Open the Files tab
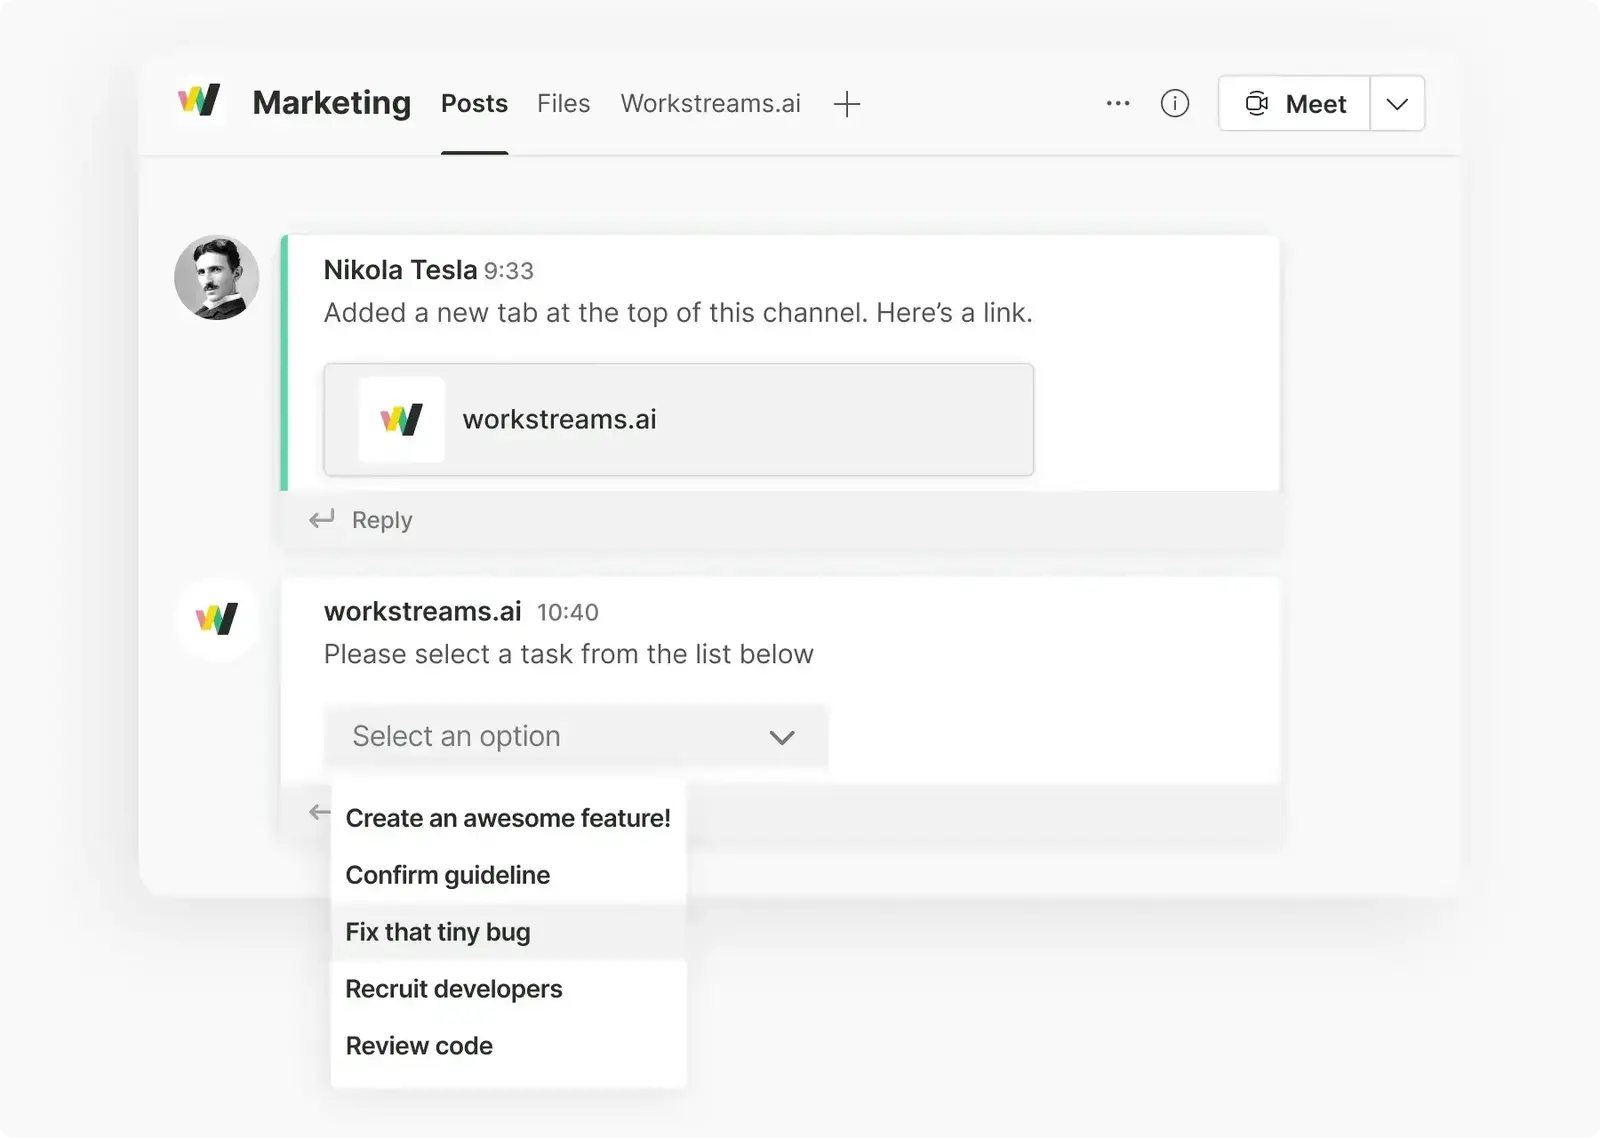 click(563, 104)
